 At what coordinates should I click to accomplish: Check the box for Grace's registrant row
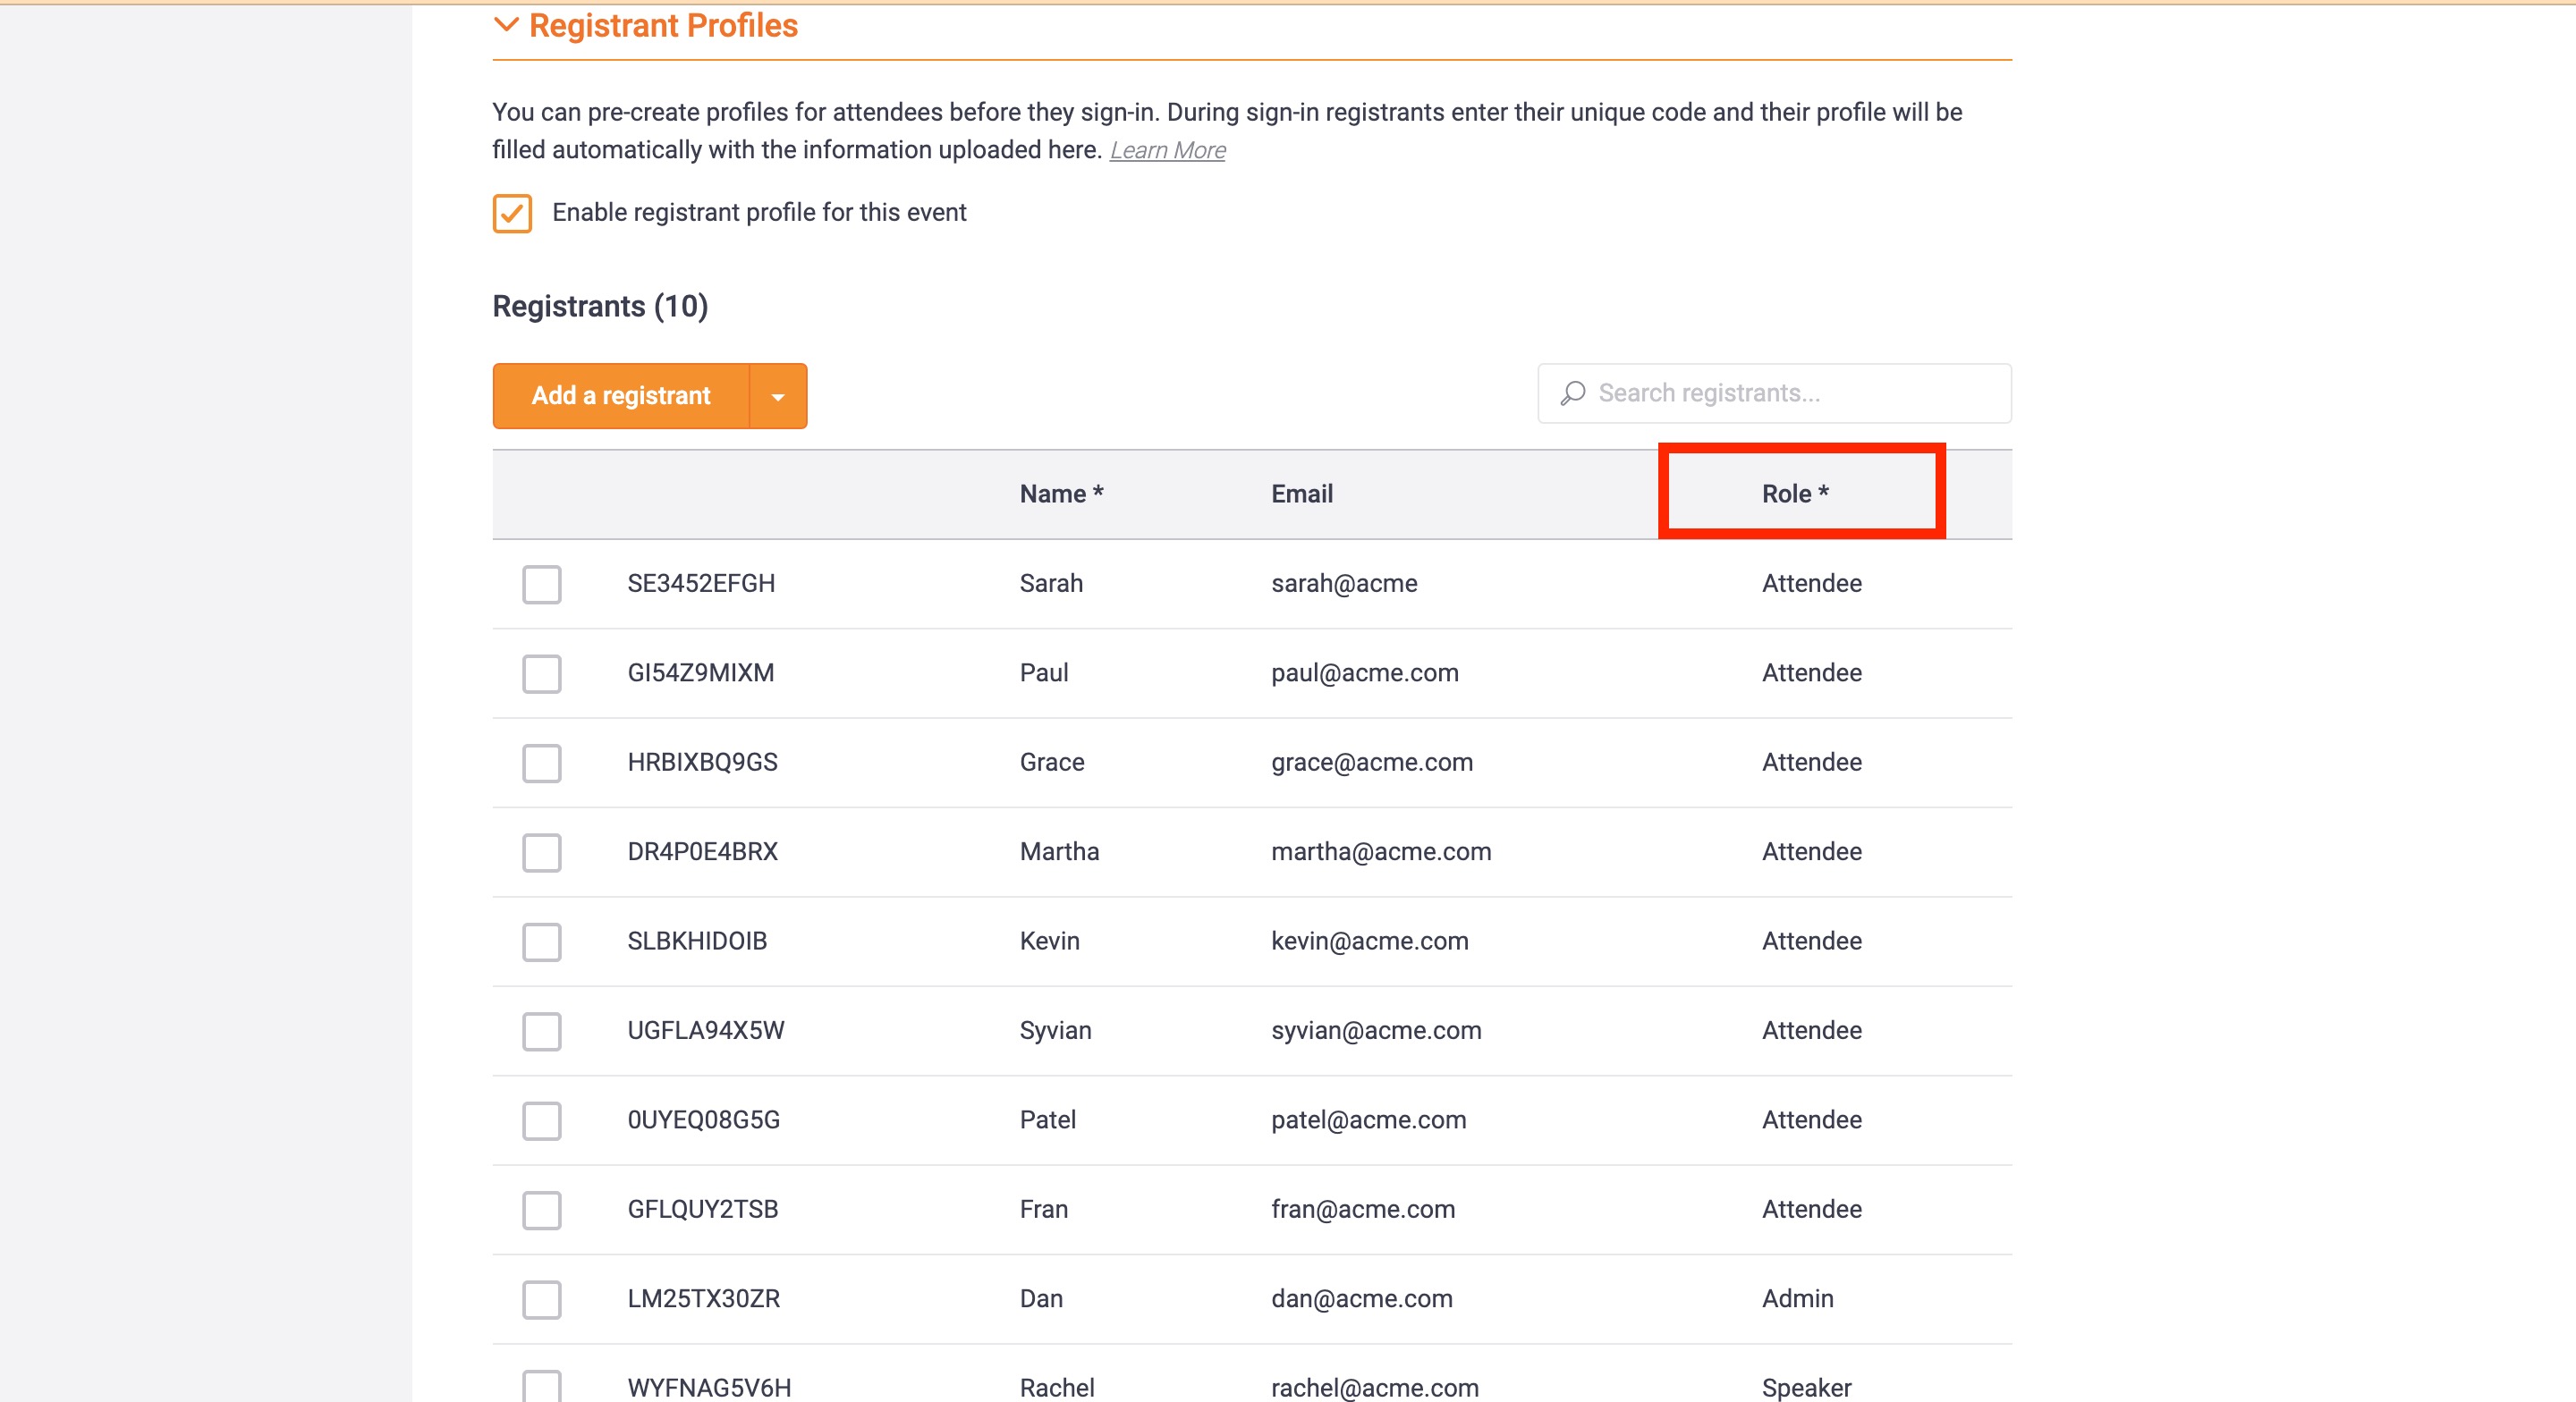coord(542,763)
